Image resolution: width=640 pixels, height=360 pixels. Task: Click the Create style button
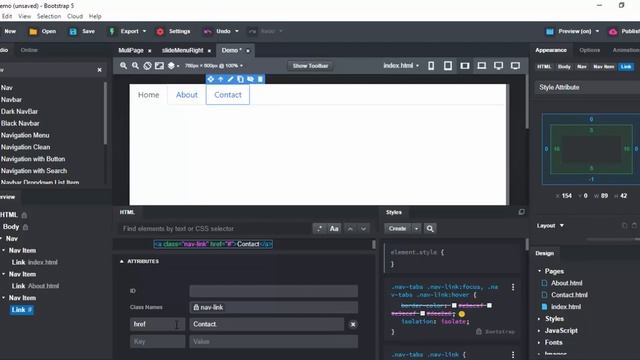[398, 229]
